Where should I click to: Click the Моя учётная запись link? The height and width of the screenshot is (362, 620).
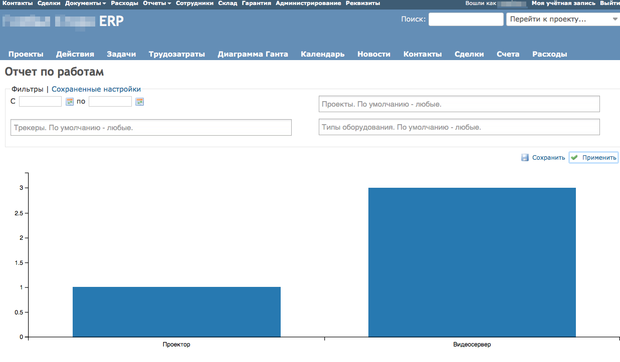tap(563, 3)
